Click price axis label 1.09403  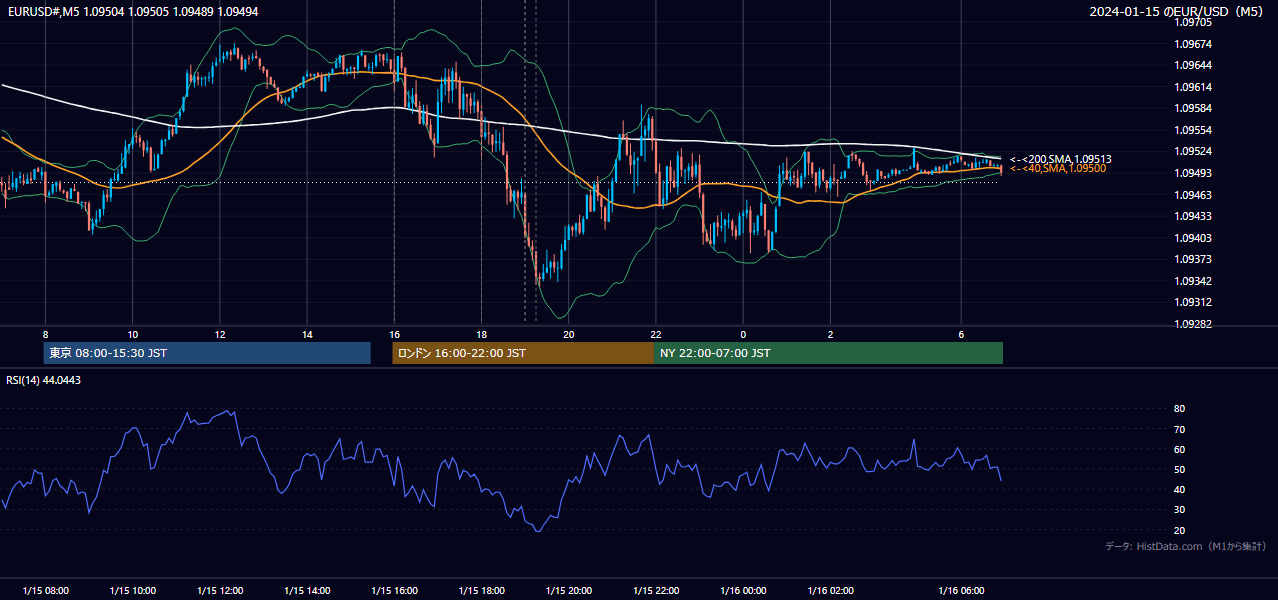1192,238
